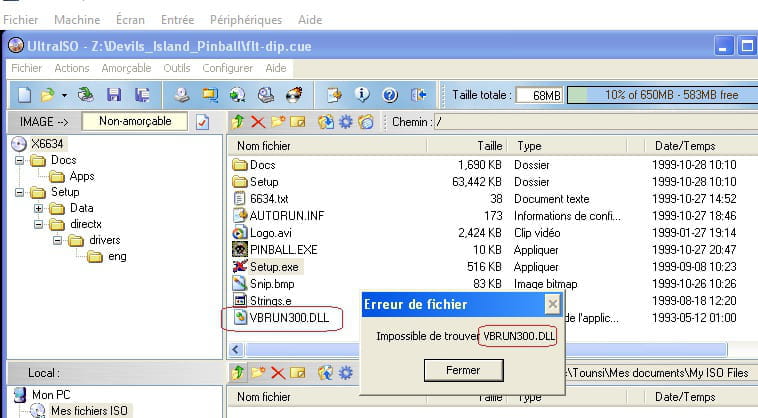The image size is (758, 418).
Task: Open VirtualBox Périphériques menu
Action: (246, 20)
